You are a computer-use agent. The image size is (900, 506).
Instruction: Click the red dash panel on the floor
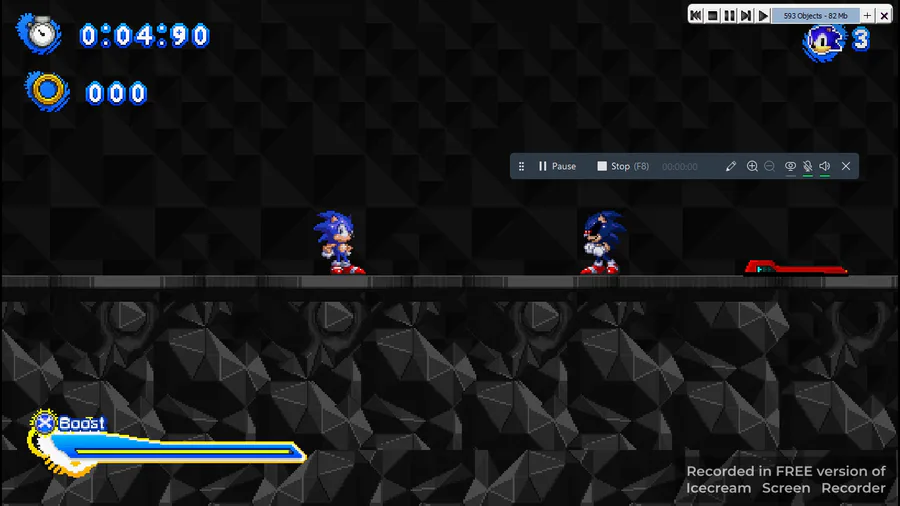point(796,268)
